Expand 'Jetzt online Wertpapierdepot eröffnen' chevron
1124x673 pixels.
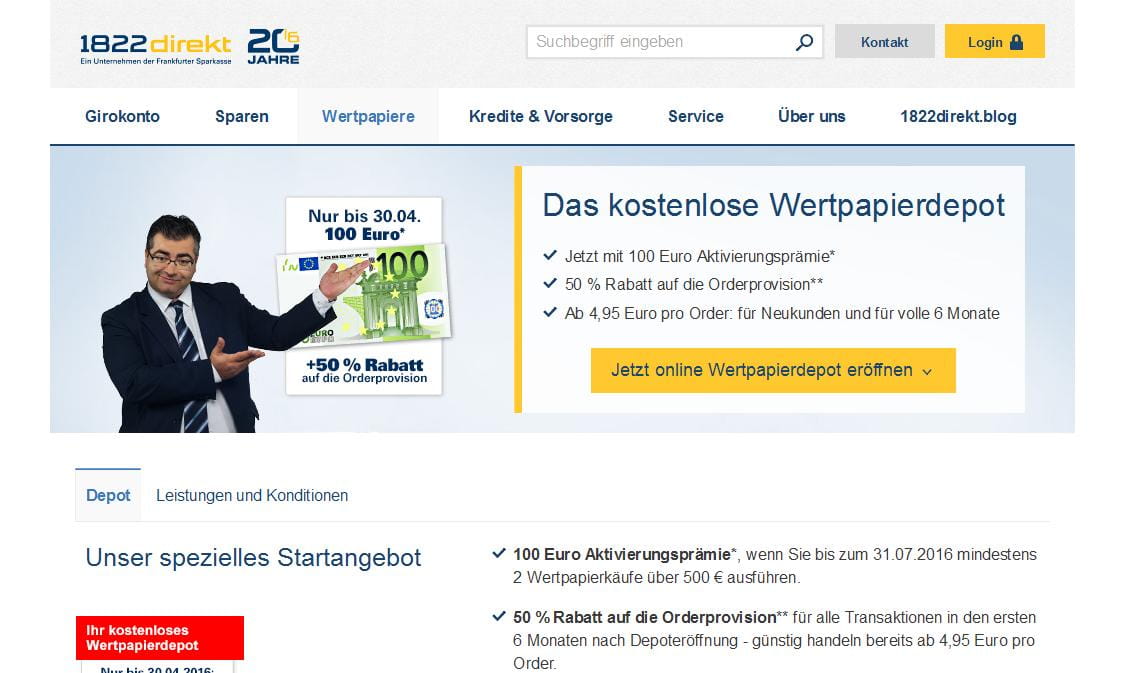(x=927, y=372)
